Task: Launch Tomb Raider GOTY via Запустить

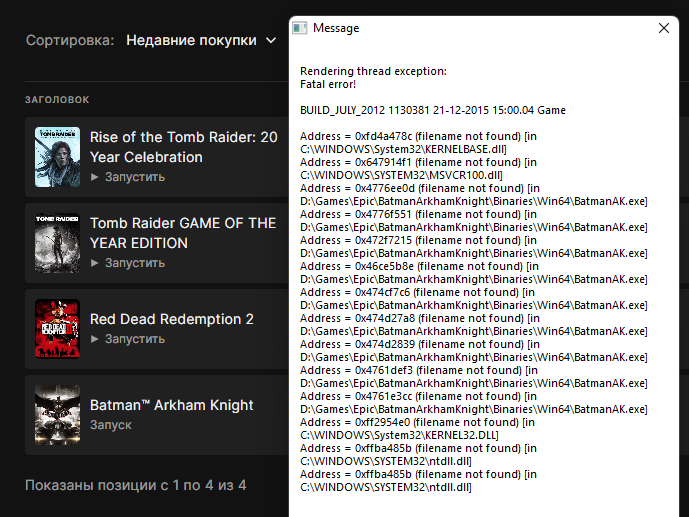Action: click(135, 263)
